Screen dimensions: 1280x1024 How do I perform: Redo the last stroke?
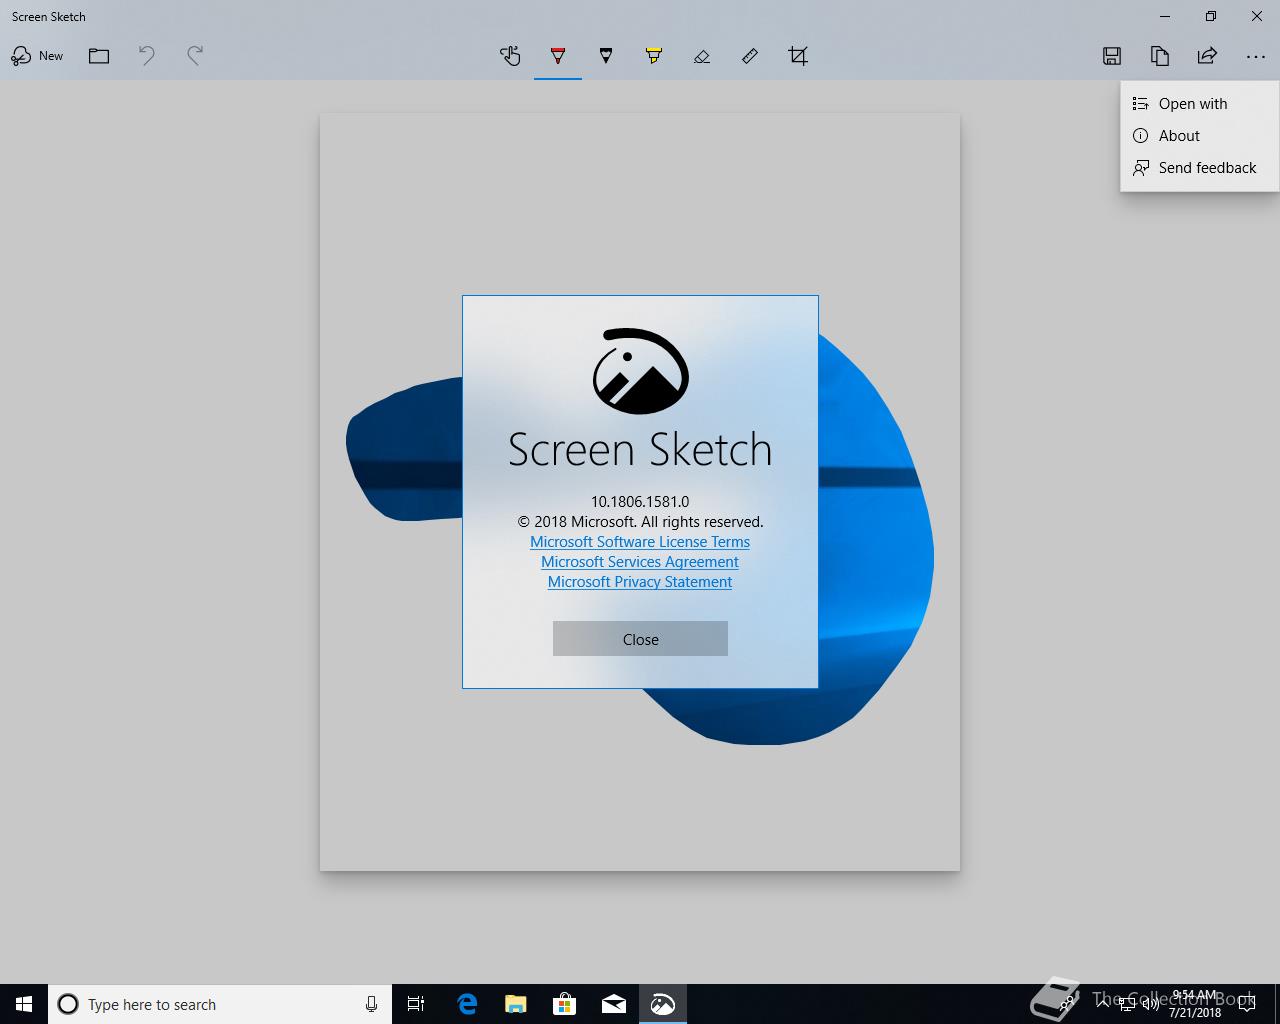(195, 56)
